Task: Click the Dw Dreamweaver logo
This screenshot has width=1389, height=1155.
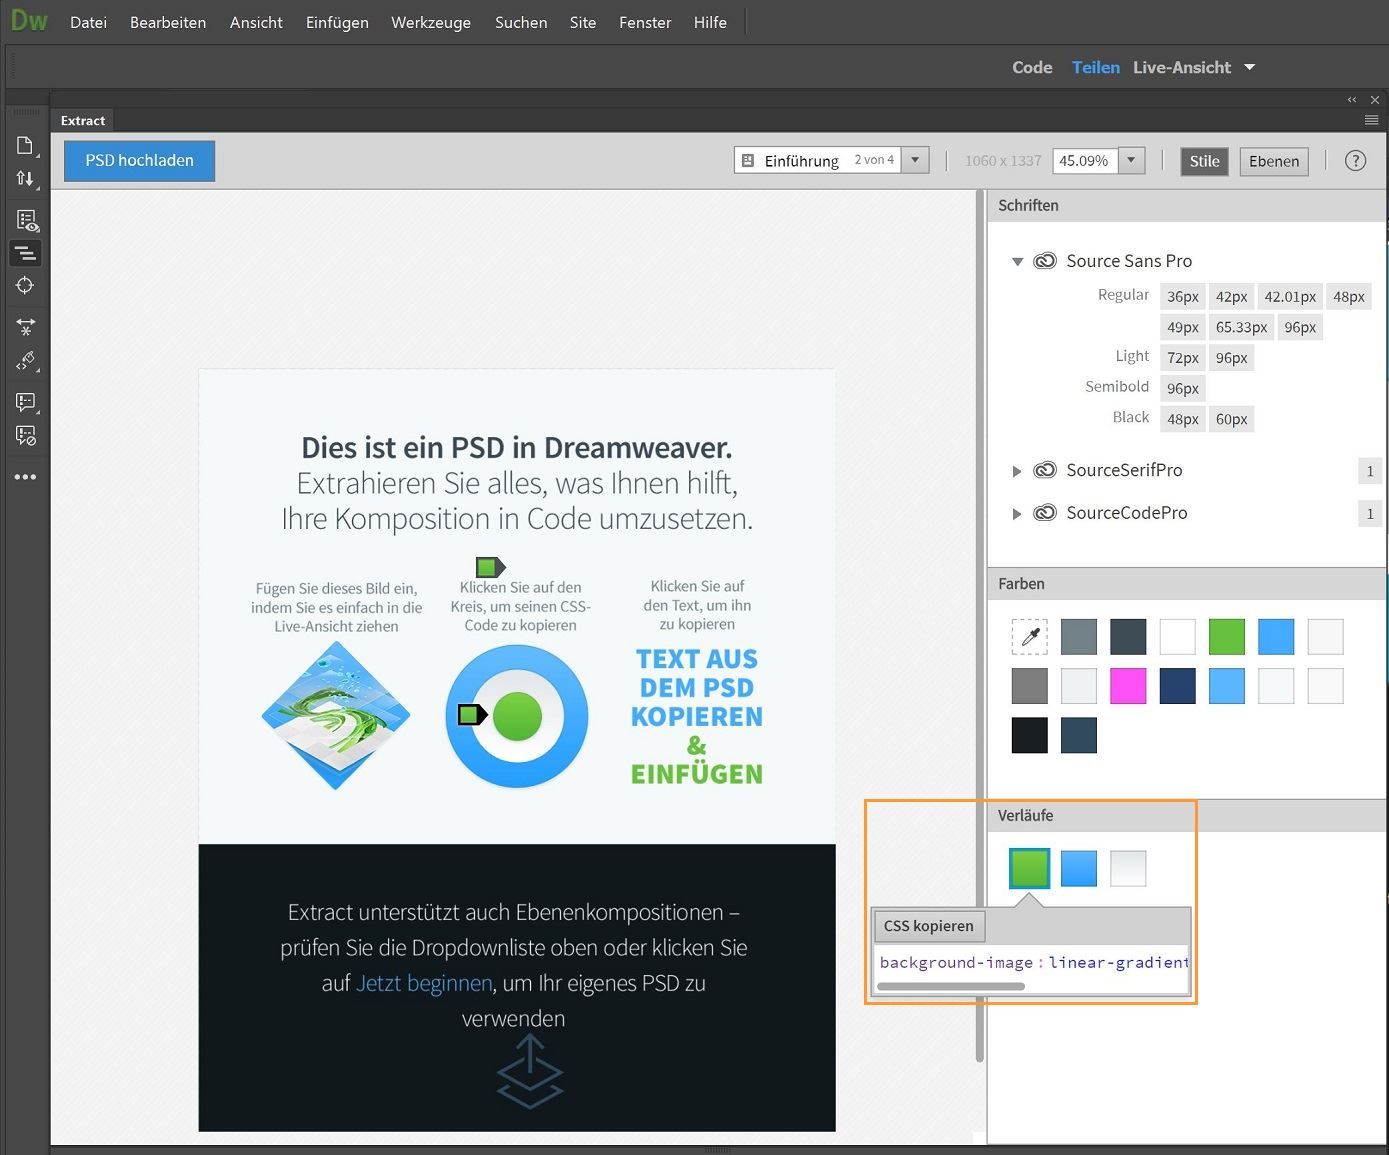Action: (x=28, y=20)
